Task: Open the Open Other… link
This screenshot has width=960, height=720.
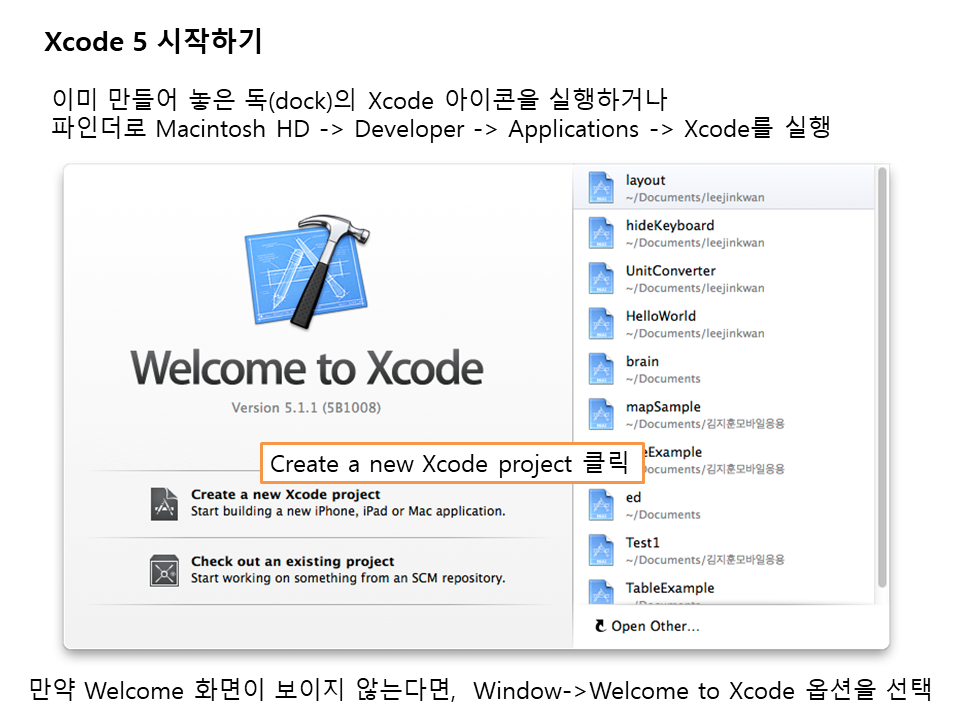Action: point(655,626)
